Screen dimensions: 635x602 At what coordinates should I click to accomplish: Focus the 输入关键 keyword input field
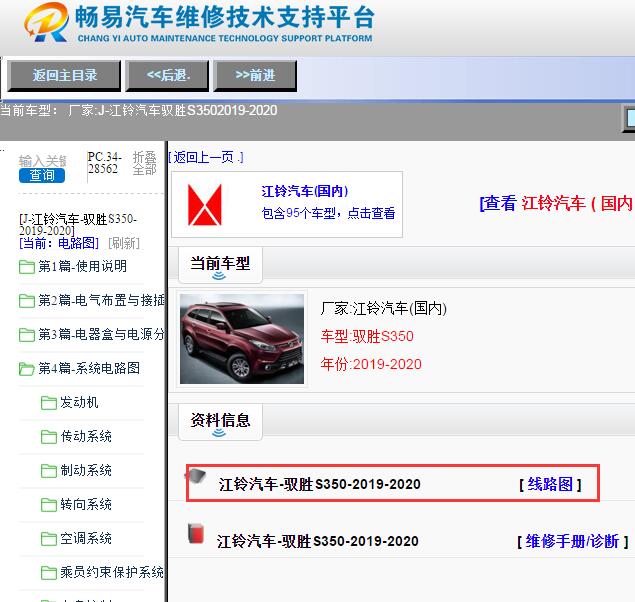pyautogui.click(x=42, y=161)
